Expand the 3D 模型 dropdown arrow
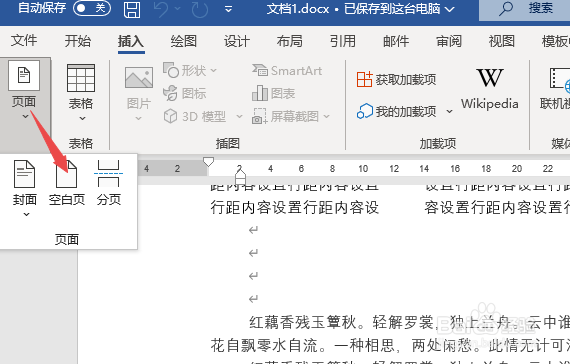The height and width of the screenshot is (364, 570). 240,117
